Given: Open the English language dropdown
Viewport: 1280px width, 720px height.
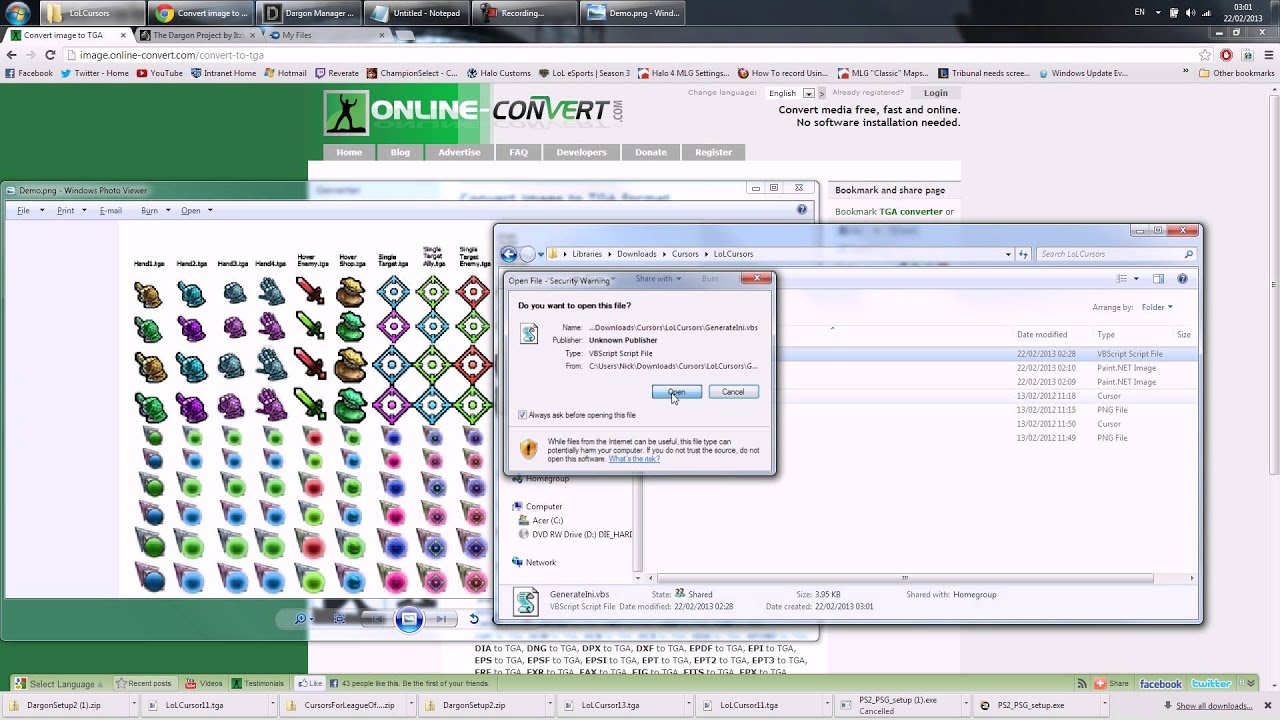Looking at the screenshot, I should [791, 93].
